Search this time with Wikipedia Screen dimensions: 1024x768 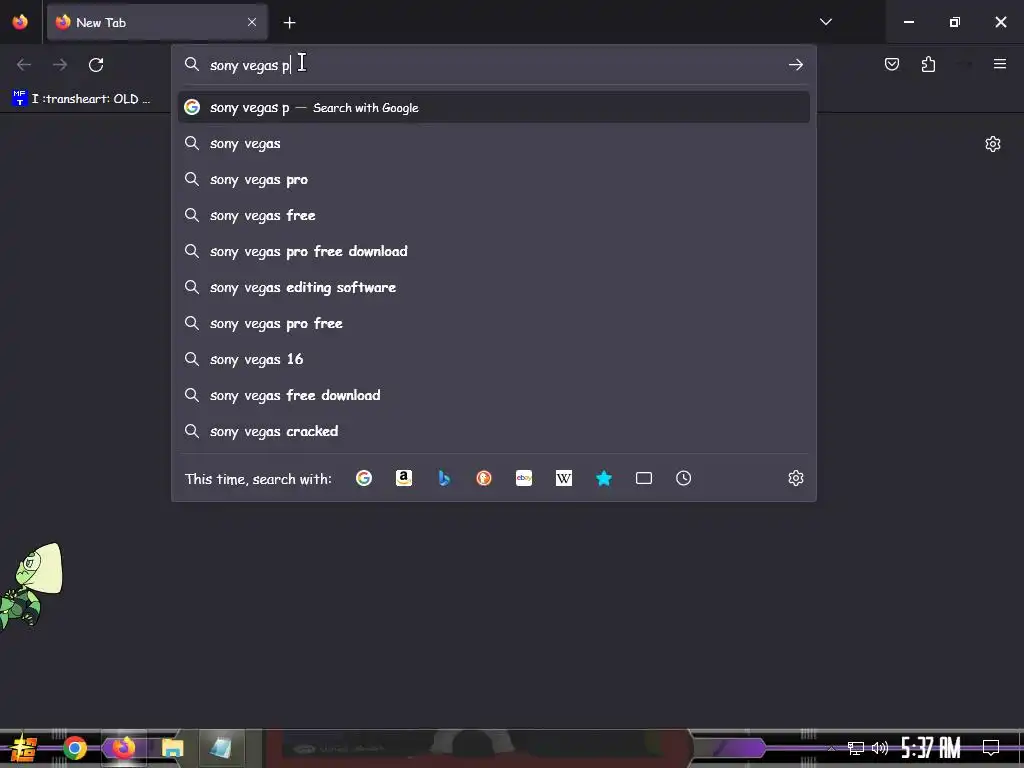(564, 478)
